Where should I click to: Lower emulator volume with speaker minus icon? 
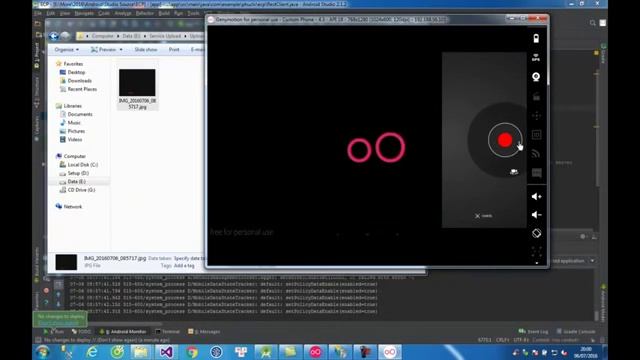pyautogui.click(x=536, y=215)
